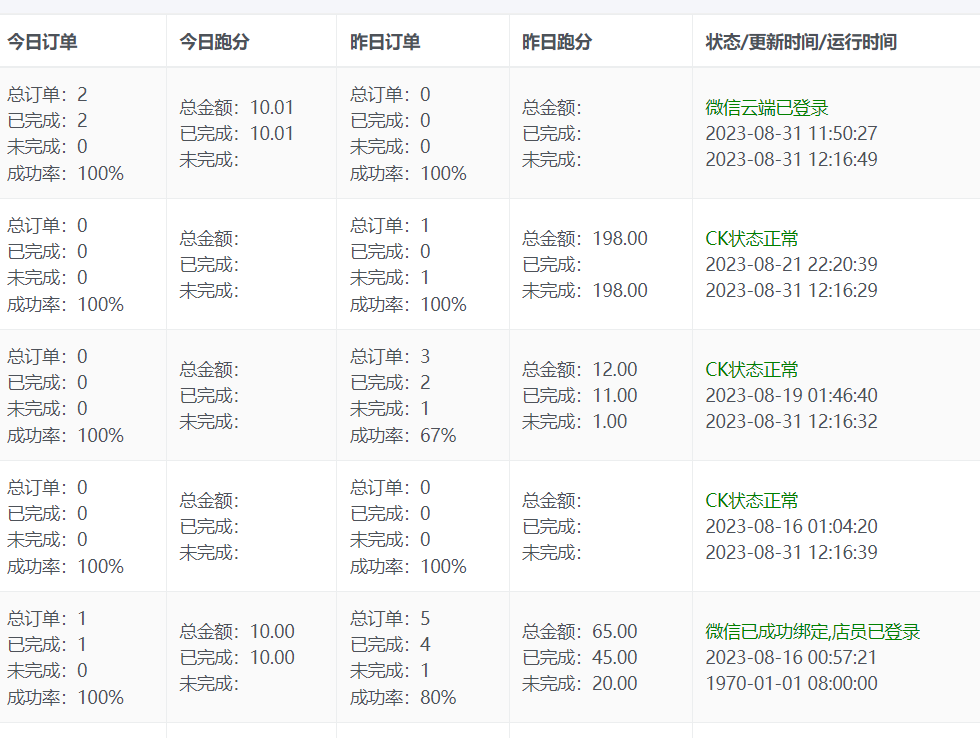Screen dimensions: 980x738
Task: Click timestamp 2023-08-16 01:04:20
Action: 791,527
